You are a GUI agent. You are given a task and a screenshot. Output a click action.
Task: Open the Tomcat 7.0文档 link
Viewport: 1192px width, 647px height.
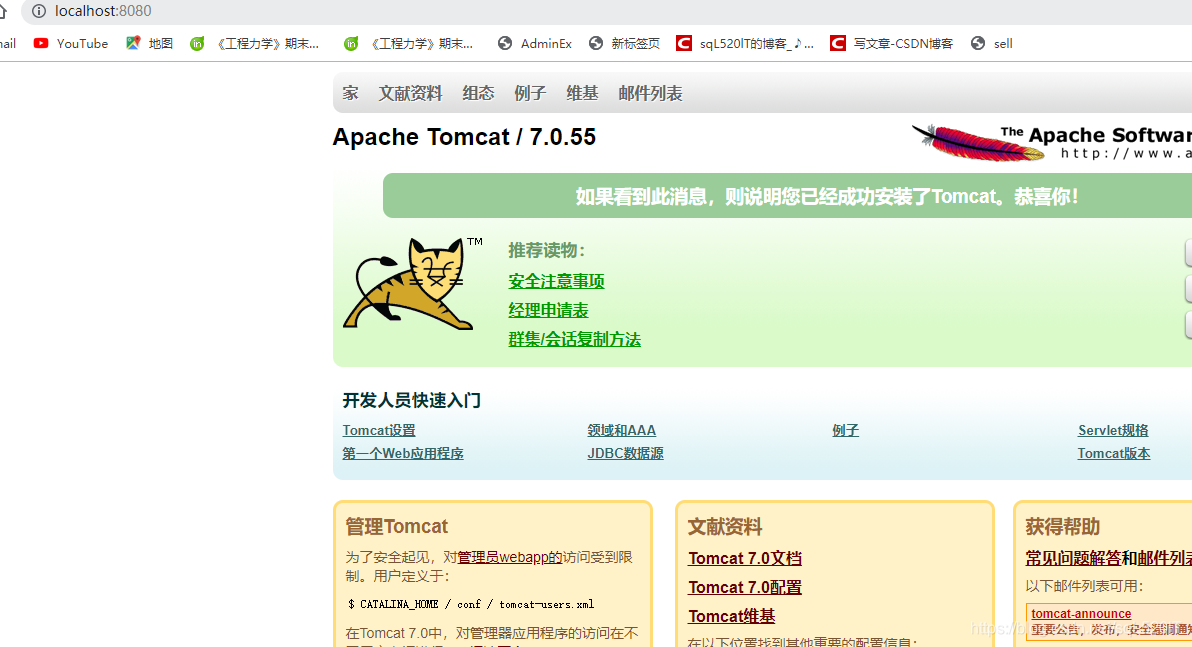tap(744, 558)
